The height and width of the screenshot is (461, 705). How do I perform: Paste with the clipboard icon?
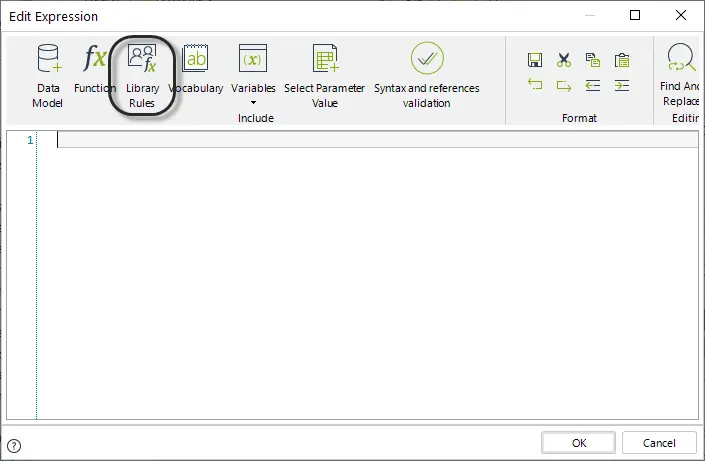click(622, 60)
